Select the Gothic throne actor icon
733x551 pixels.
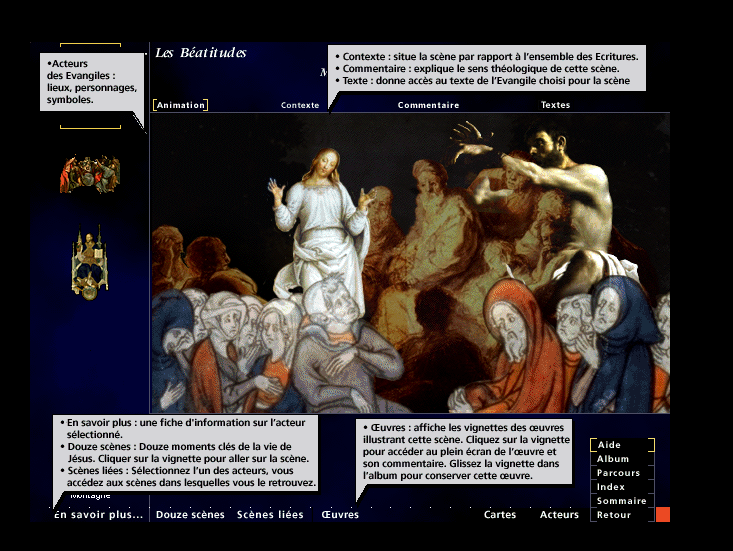[x=89, y=261]
